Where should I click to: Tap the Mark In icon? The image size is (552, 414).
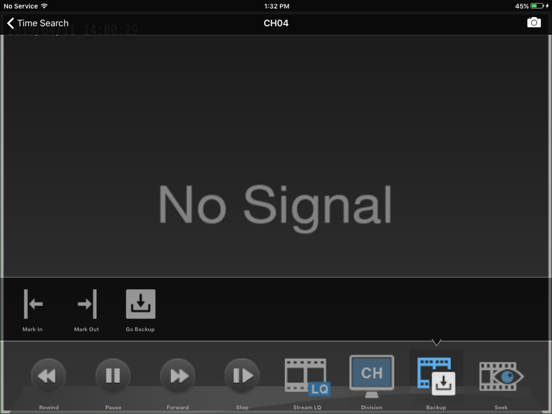(x=33, y=304)
